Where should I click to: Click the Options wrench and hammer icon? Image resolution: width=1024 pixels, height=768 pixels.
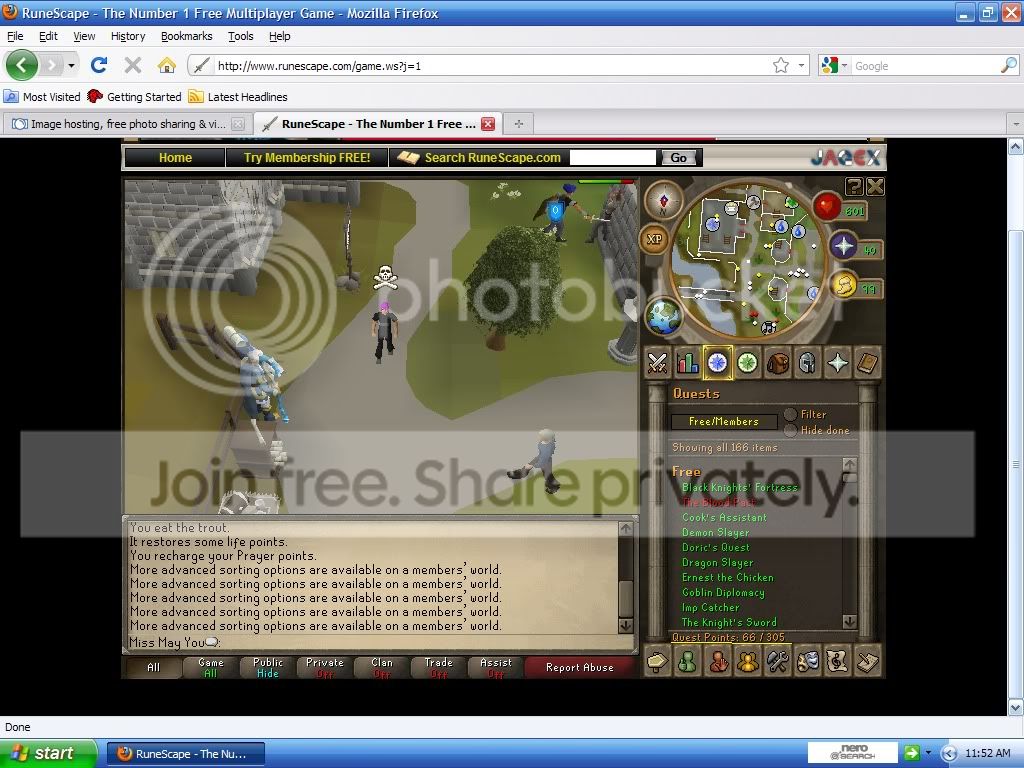click(x=778, y=661)
